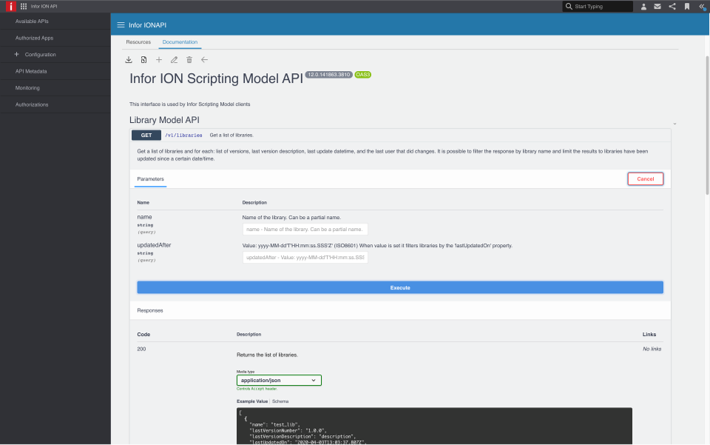Open the user profile icon

pos(643,6)
